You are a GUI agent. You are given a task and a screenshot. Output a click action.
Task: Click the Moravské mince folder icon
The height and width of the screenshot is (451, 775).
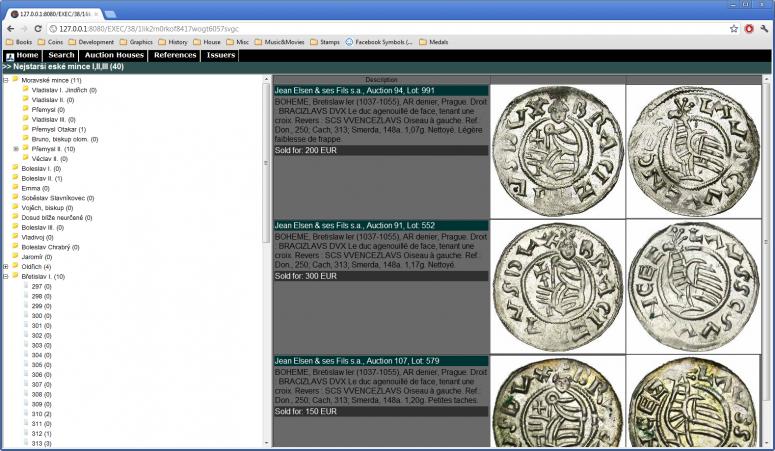coord(15,79)
